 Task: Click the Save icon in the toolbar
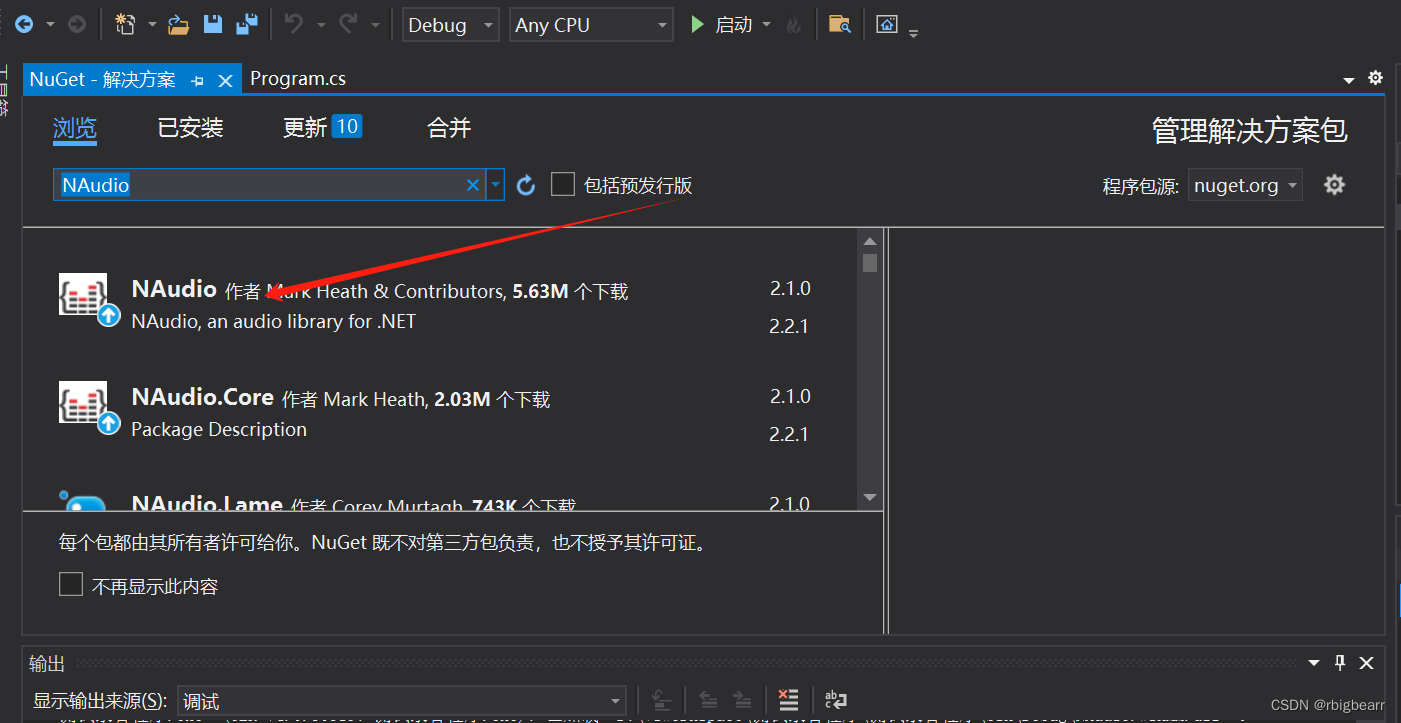(213, 23)
